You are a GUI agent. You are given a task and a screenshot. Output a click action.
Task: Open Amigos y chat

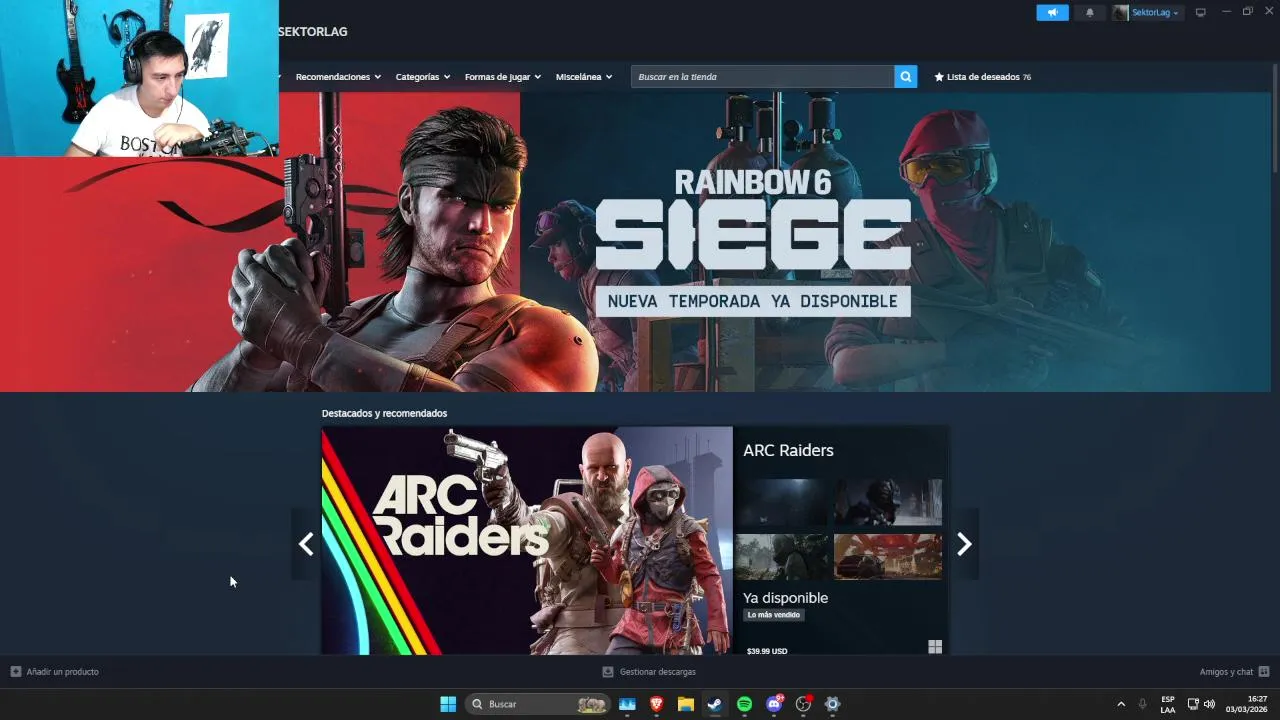point(1235,672)
